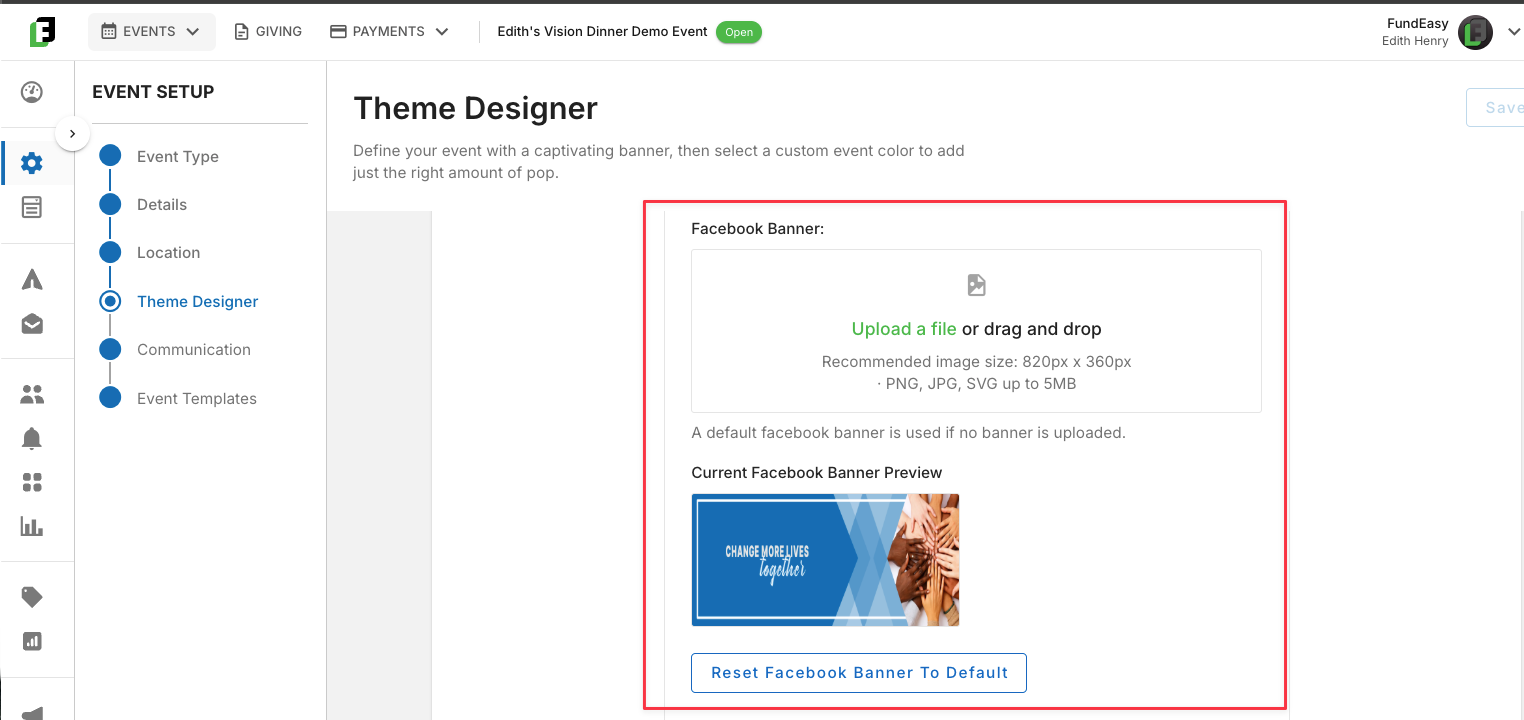Image resolution: width=1524 pixels, height=720 pixels.
Task: Go to the GIVING menu item
Action: 267,32
